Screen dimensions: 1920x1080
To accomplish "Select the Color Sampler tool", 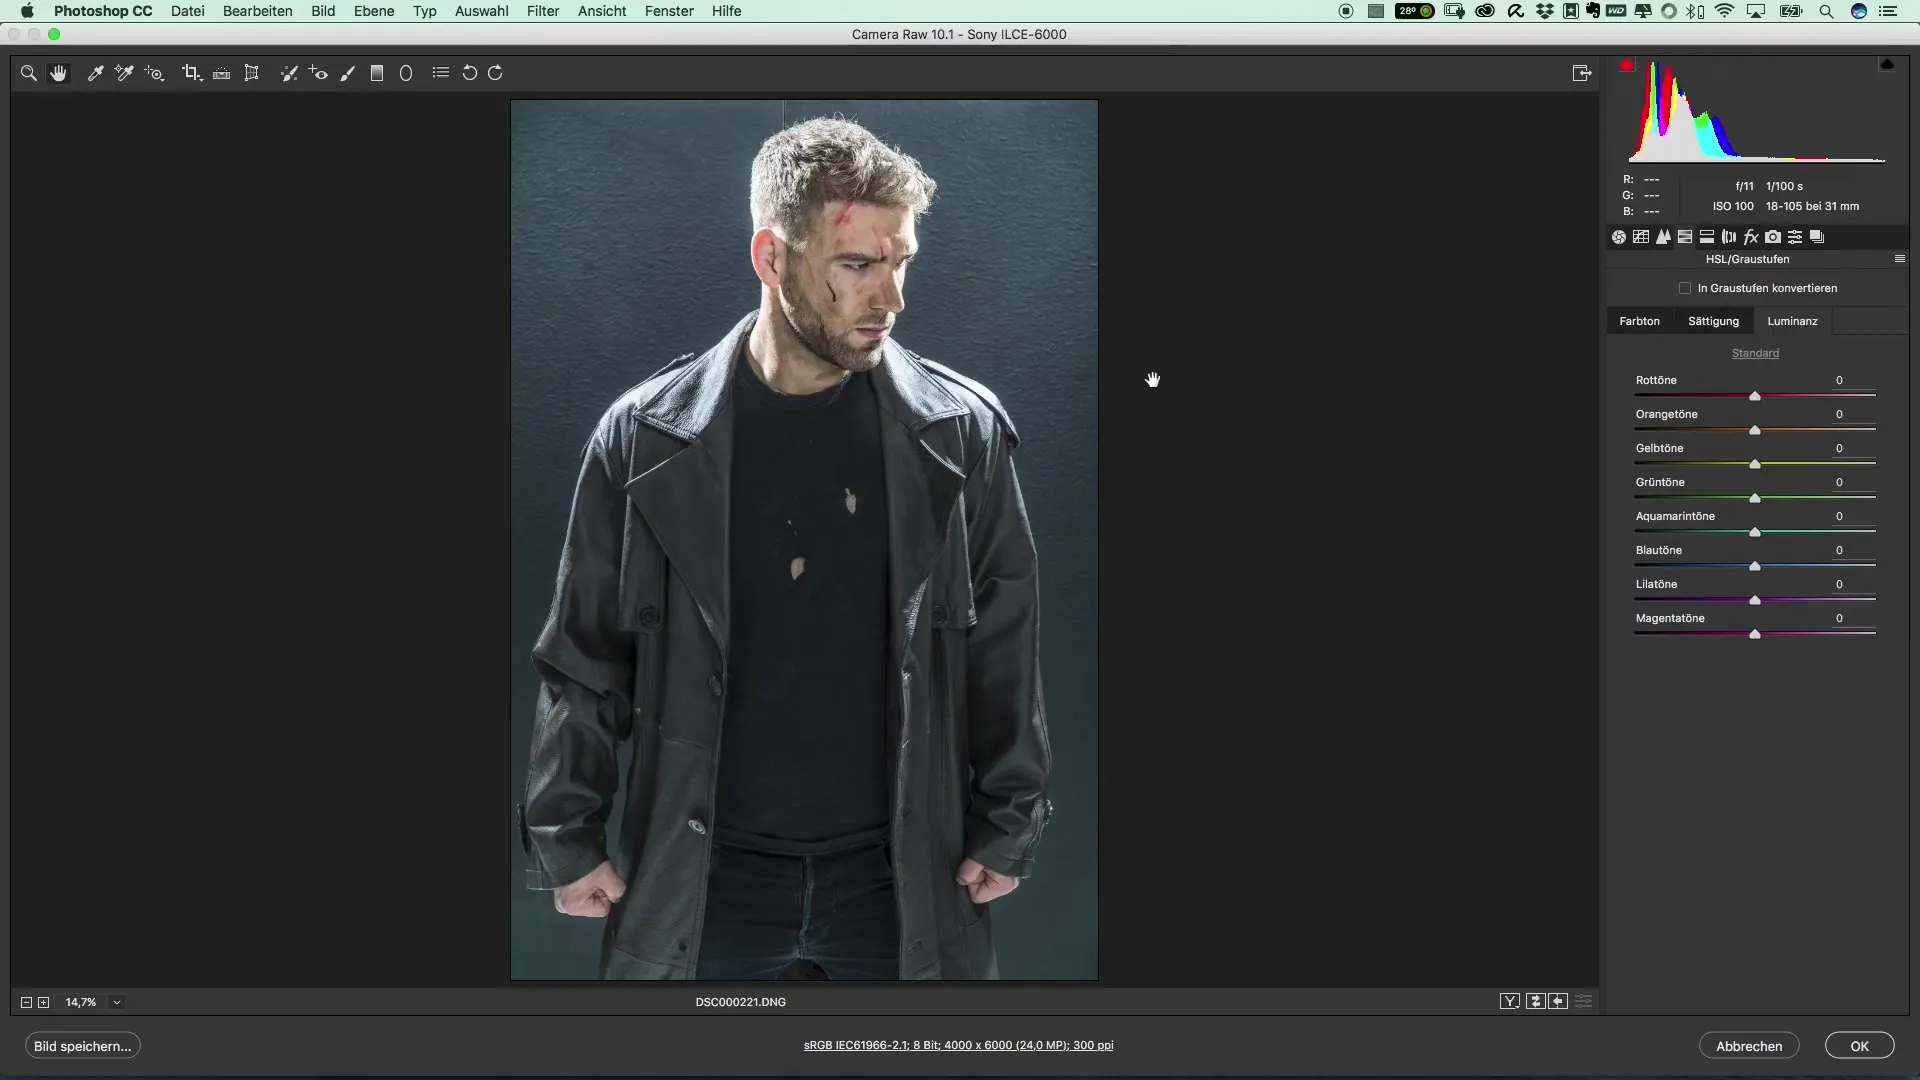I will [124, 73].
